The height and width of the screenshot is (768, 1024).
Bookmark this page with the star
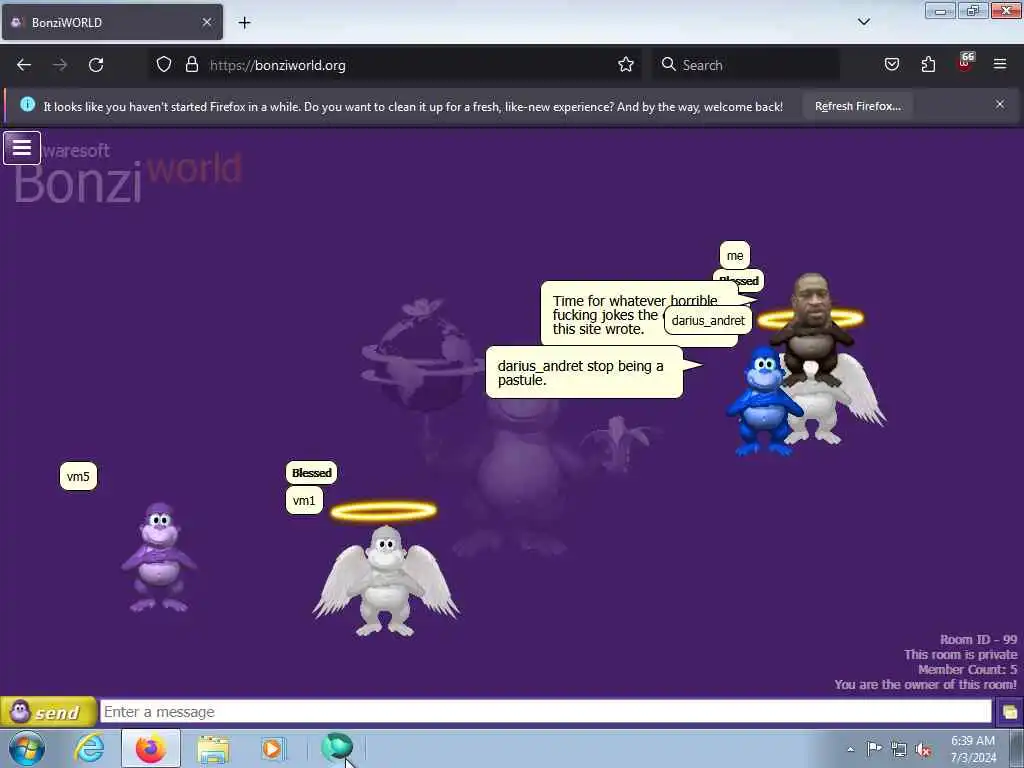pos(626,65)
